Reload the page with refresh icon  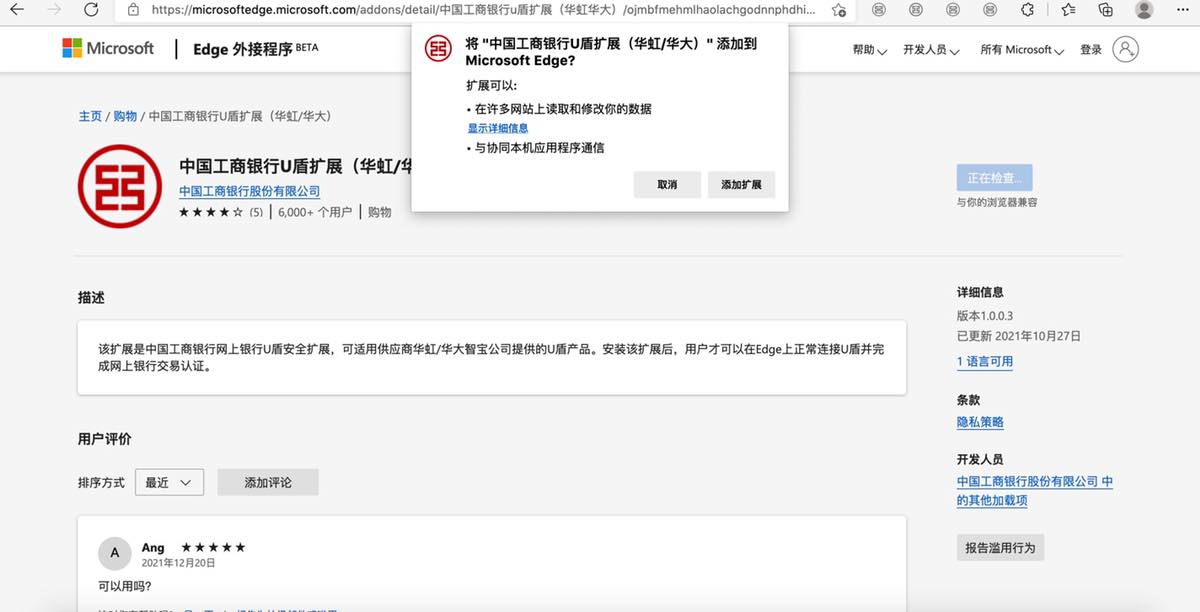tap(91, 10)
